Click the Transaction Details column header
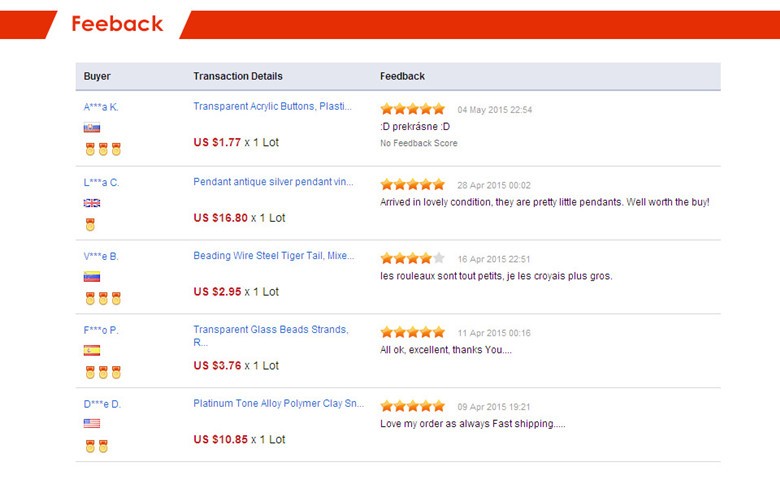Image resolution: width=780 pixels, height=483 pixels. [238, 76]
